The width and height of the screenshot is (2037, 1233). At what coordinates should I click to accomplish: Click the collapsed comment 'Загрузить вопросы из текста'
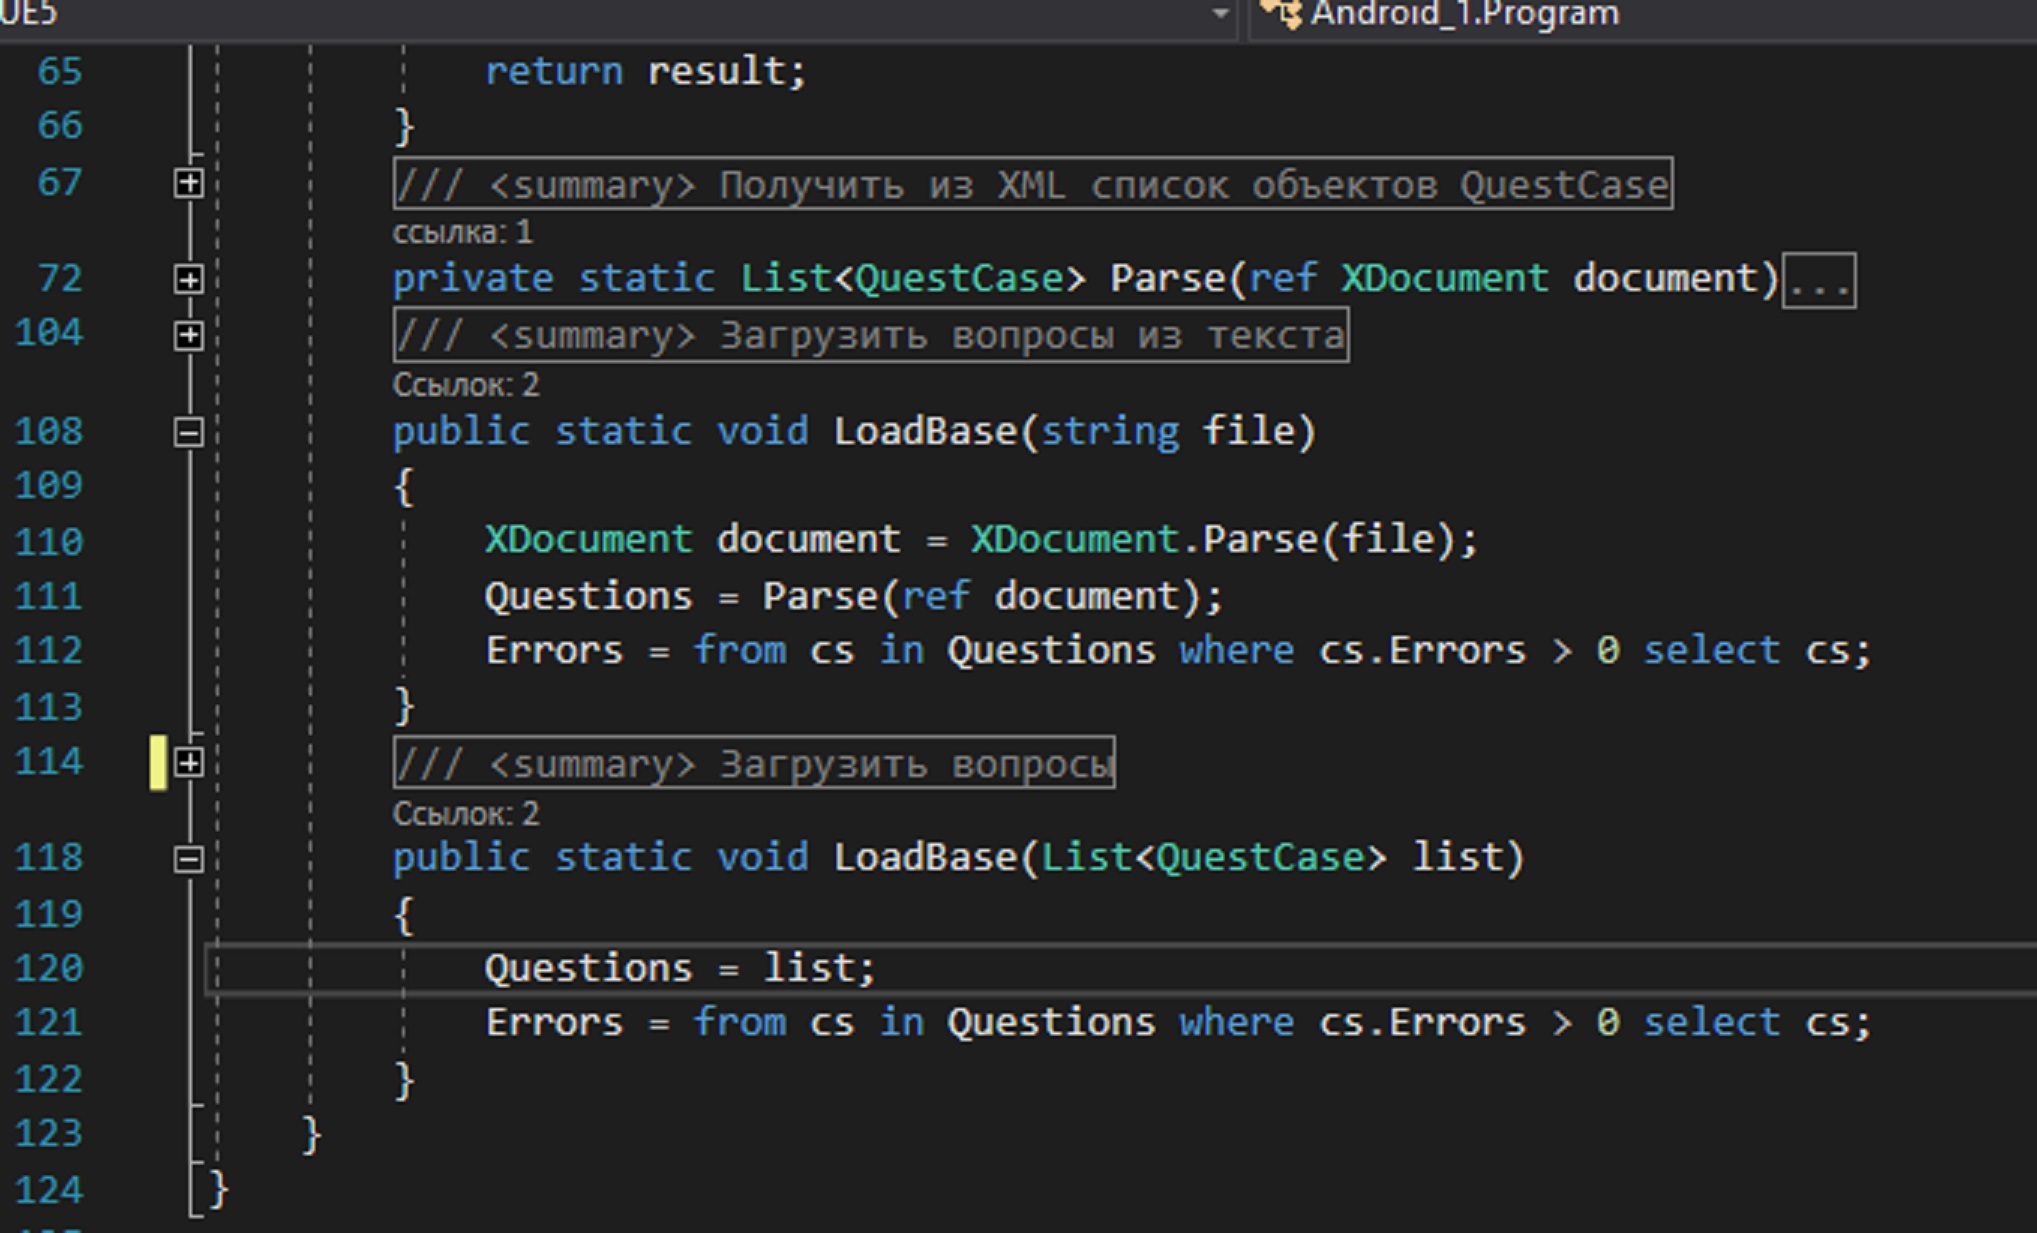click(x=870, y=335)
